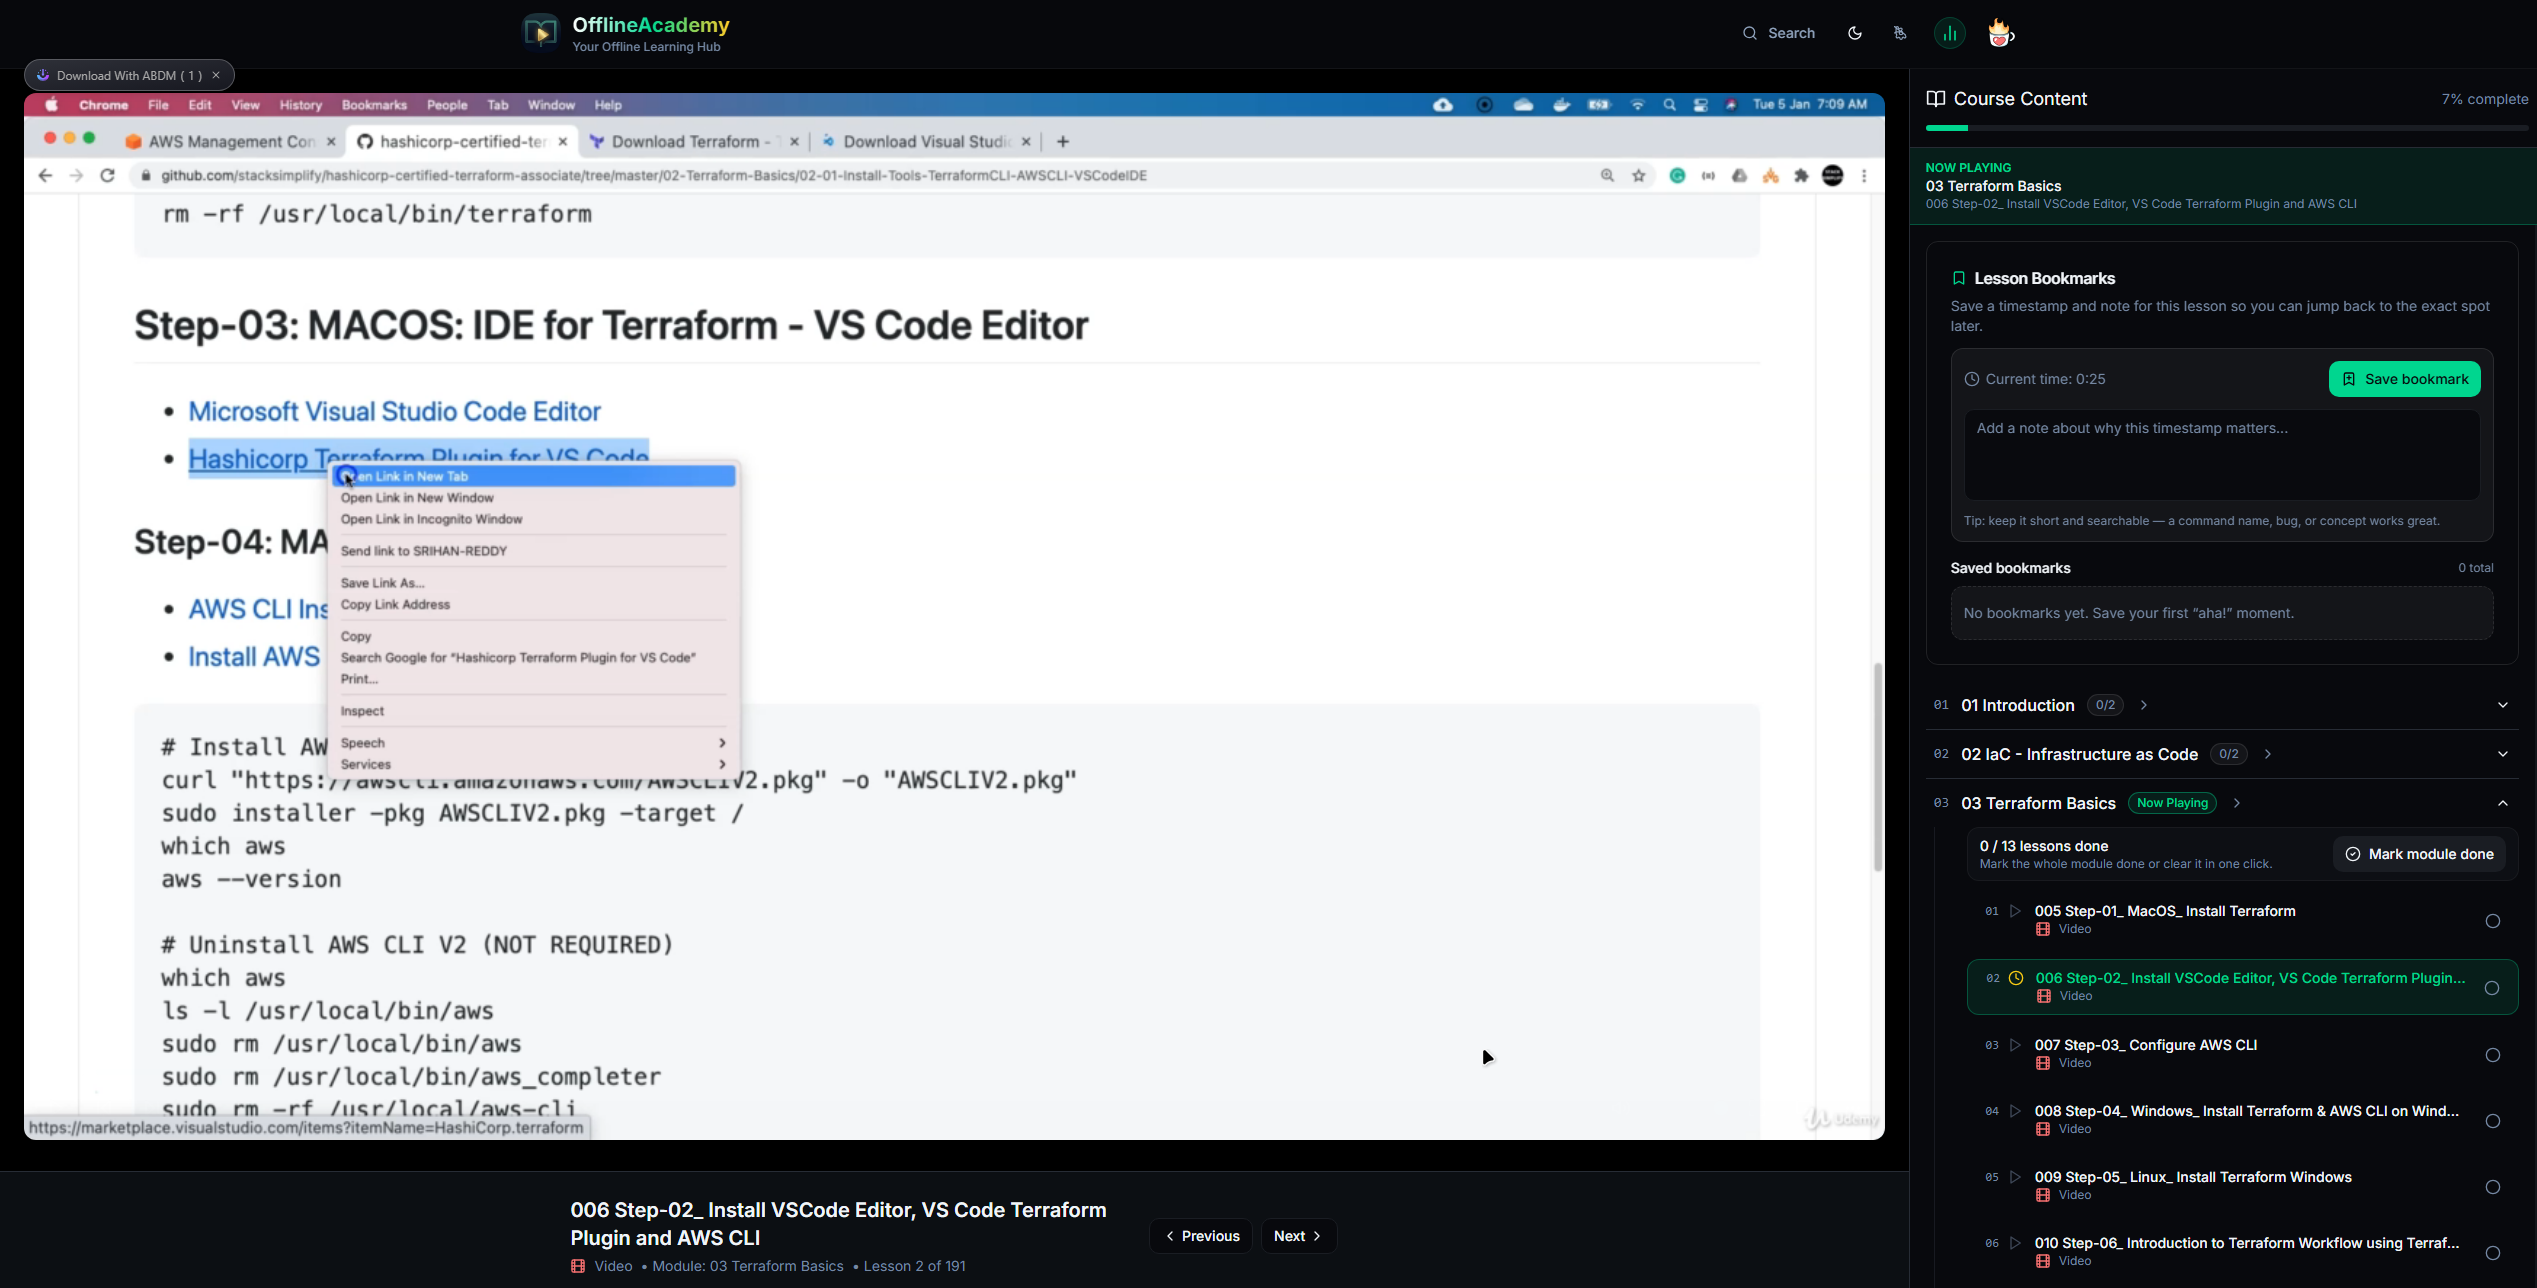Click Bookmarks in the video's Chrome menu bar

[x=374, y=105]
